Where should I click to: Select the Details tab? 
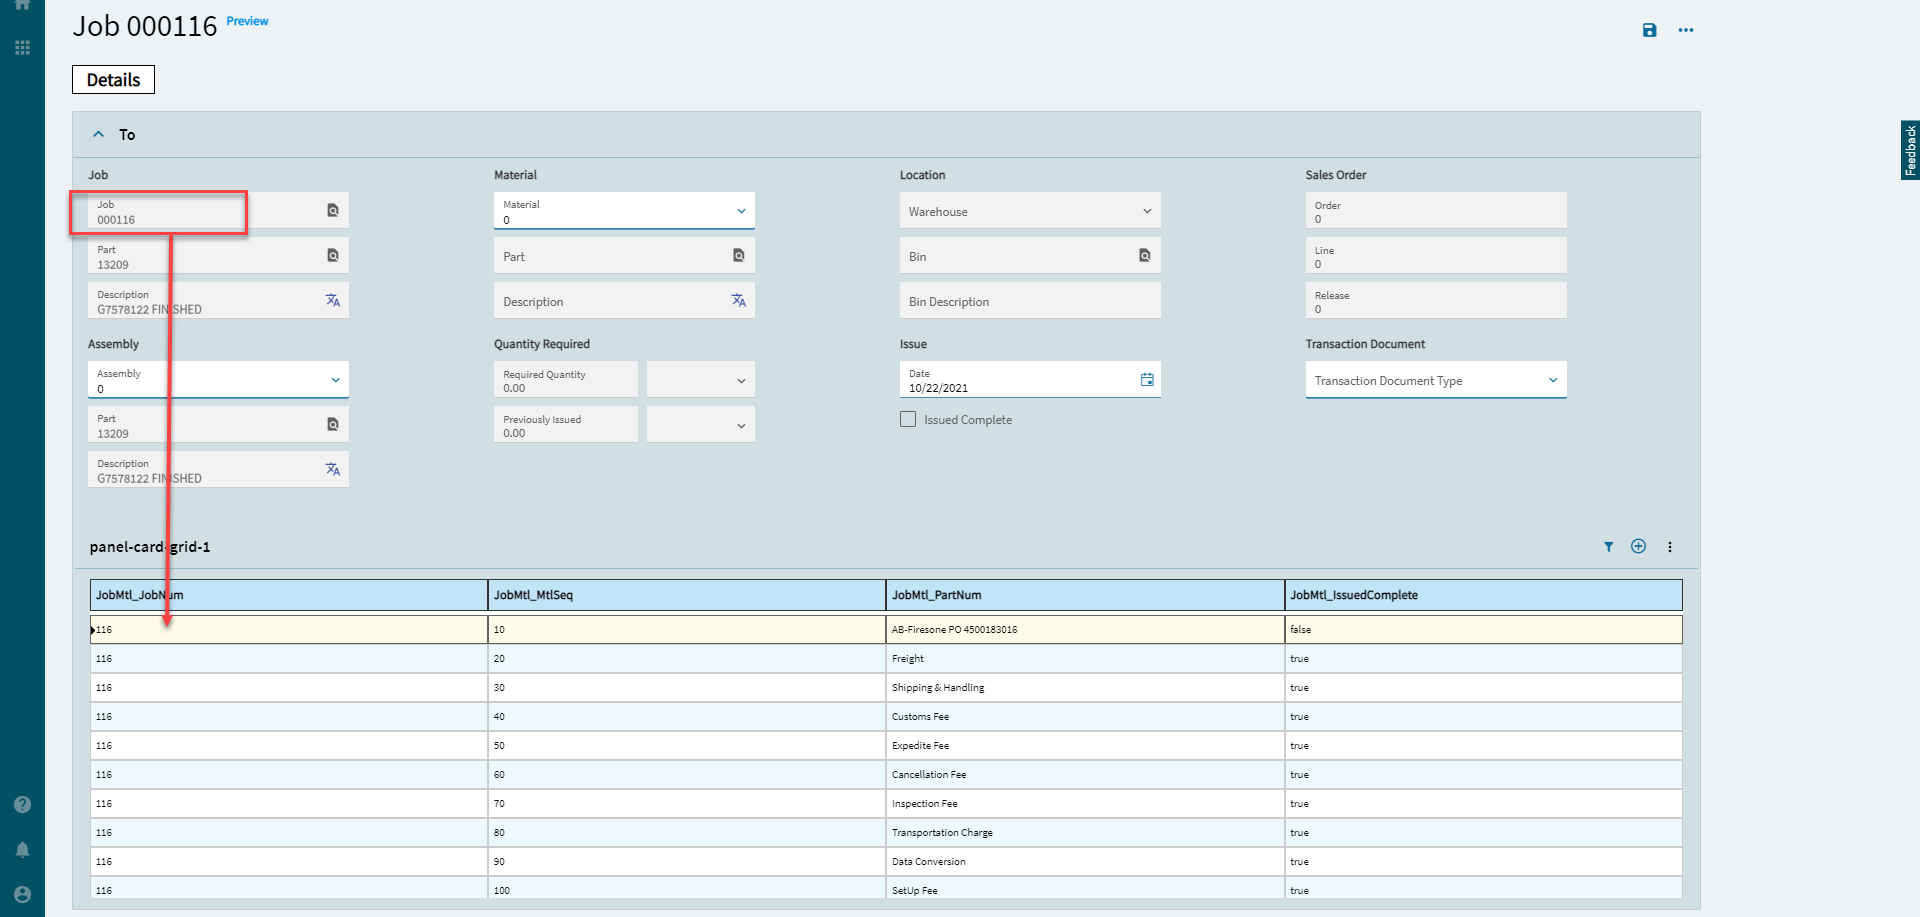(x=113, y=80)
